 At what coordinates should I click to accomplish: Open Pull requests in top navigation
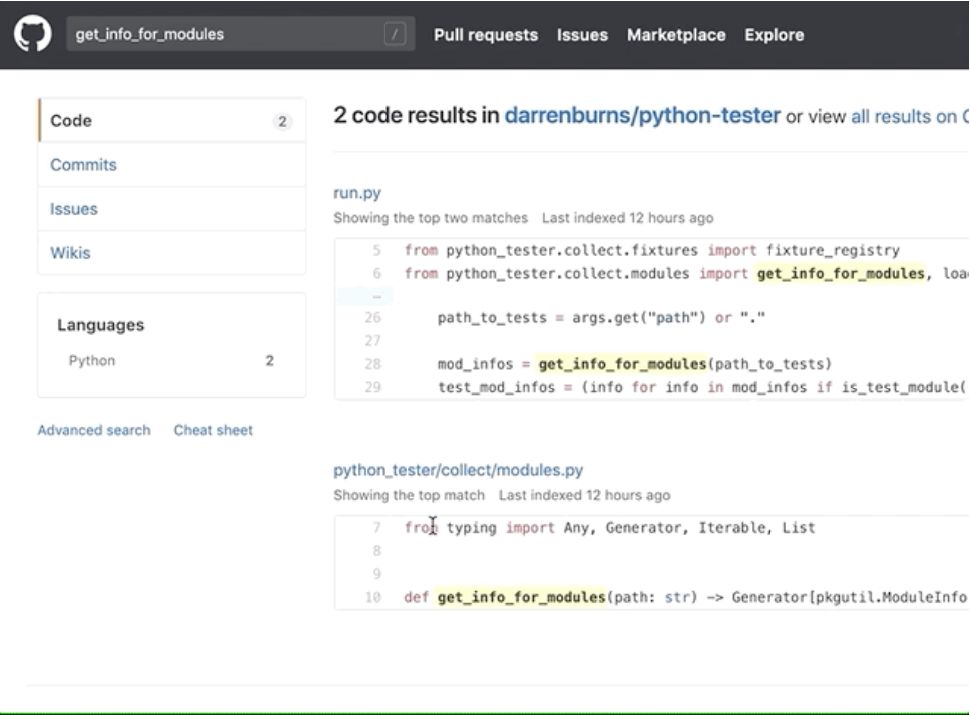(485, 35)
